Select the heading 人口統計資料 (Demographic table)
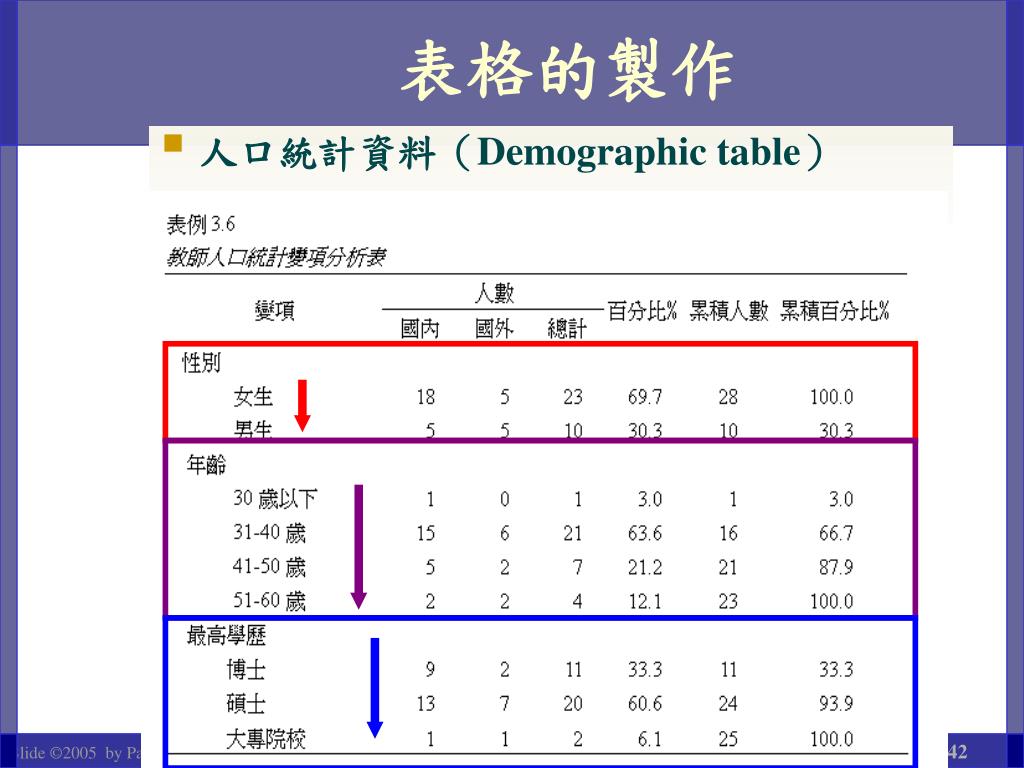 pos(512,153)
